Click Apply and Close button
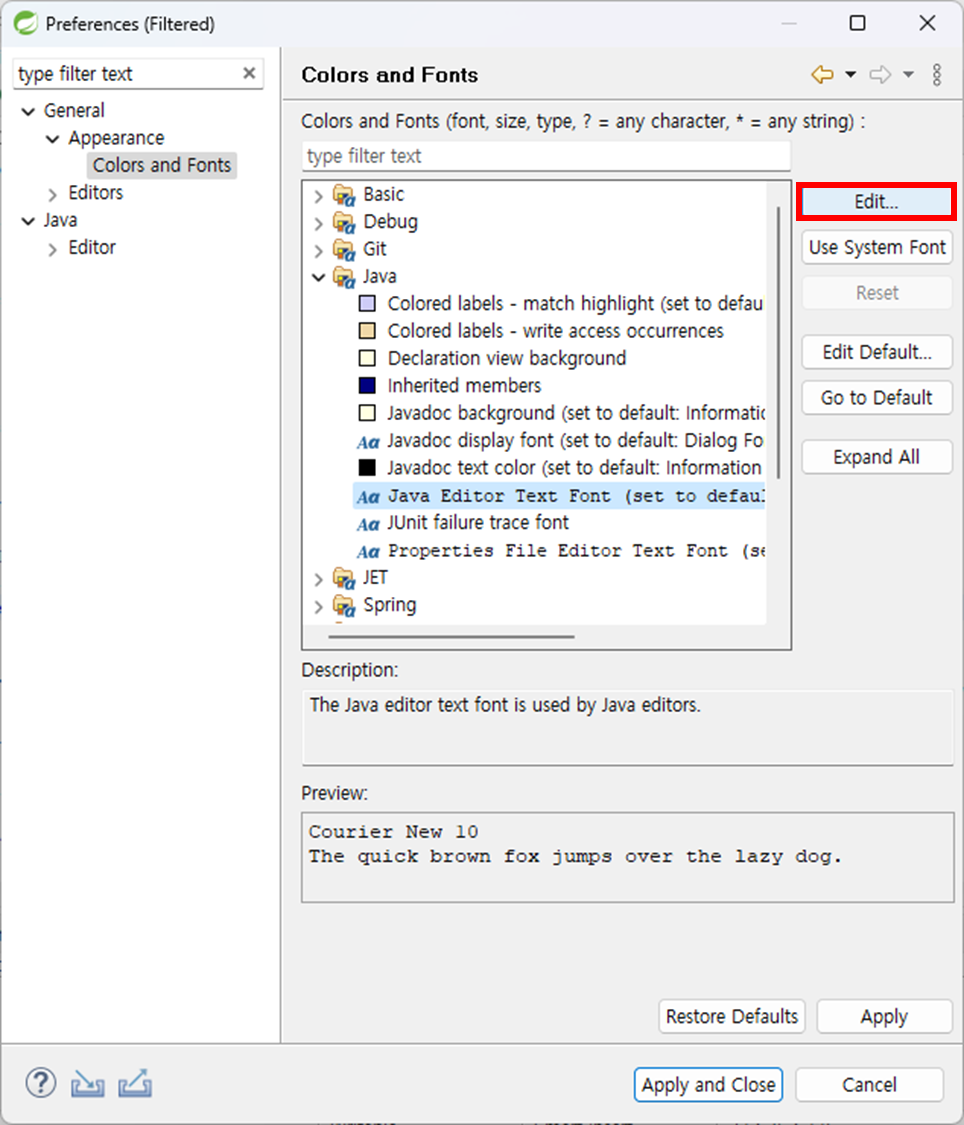964x1125 pixels. [x=708, y=1085]
